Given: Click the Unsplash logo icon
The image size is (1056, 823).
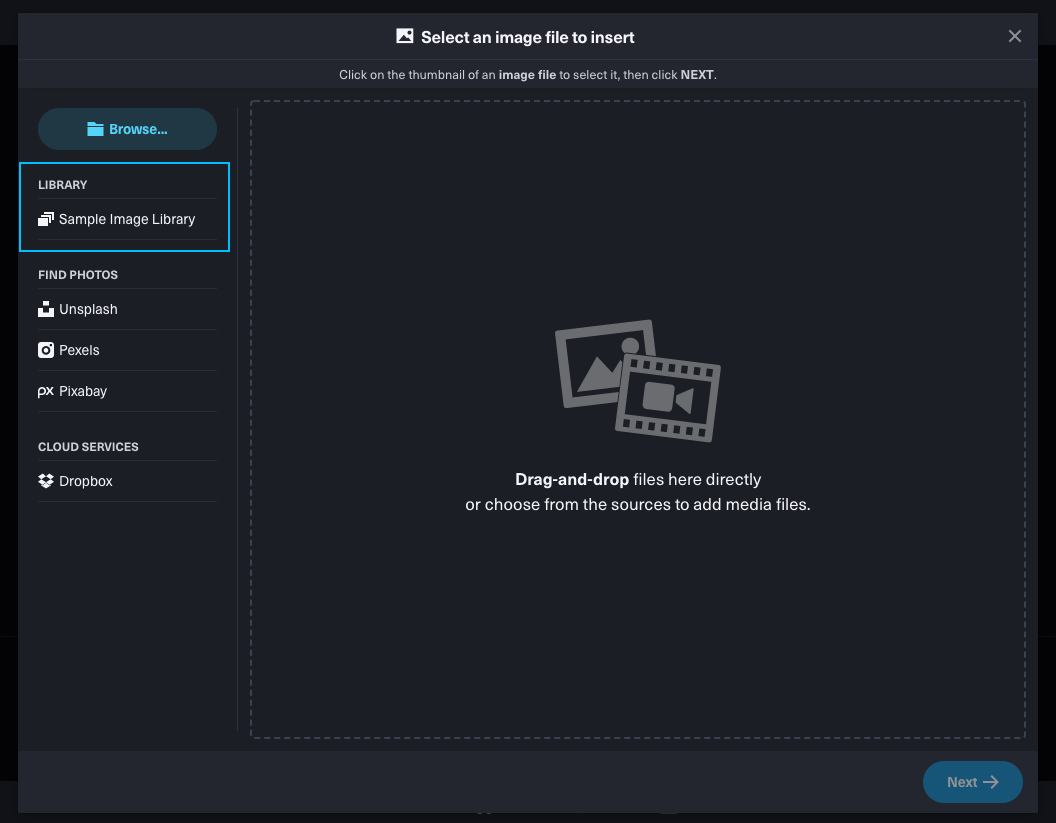Looking at the screenshot, I should click(46, 309).
